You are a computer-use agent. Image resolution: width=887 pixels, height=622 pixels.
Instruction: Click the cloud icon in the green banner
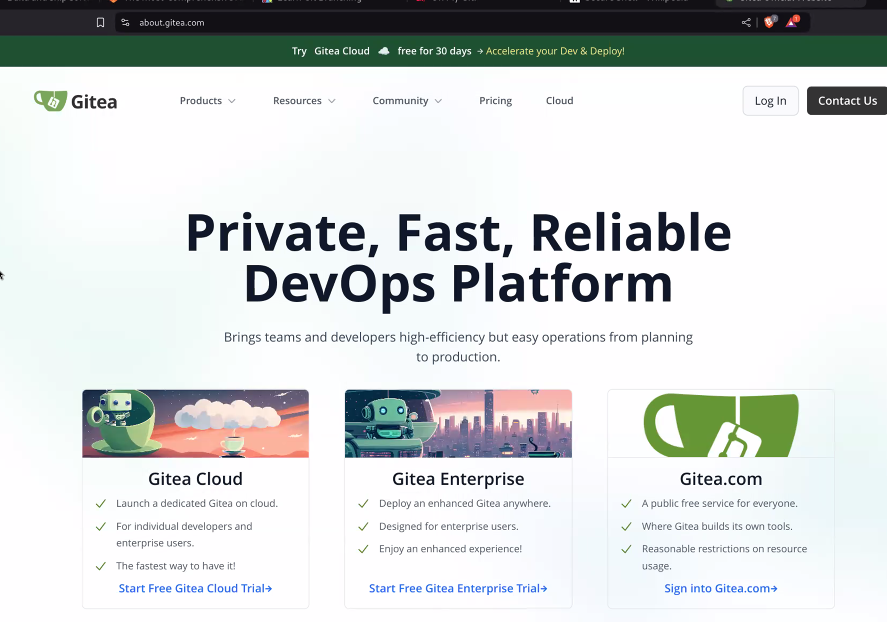(x=384, y=51)
